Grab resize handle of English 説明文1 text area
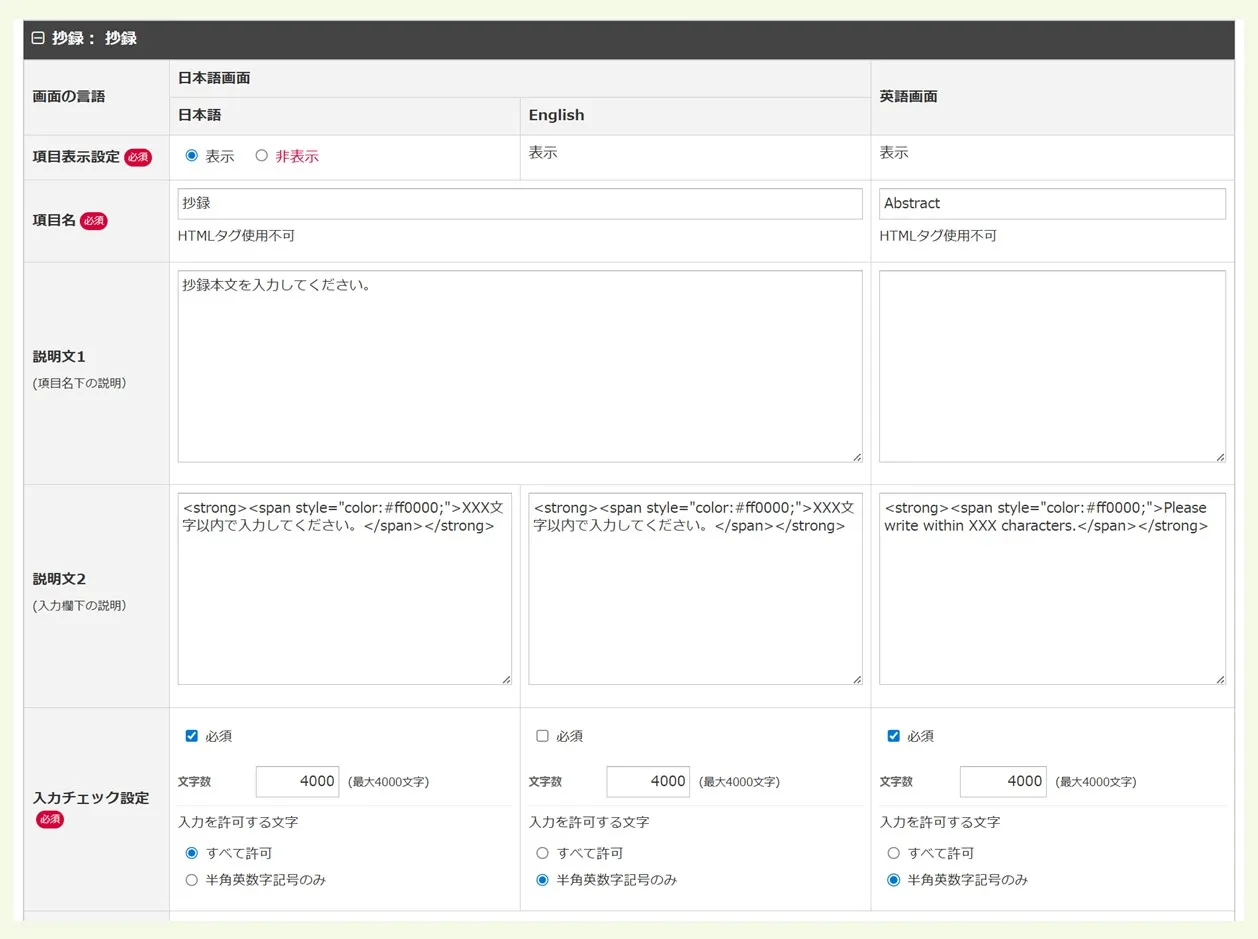This screenshot has width=1258, height=939. pos(1220,457)
